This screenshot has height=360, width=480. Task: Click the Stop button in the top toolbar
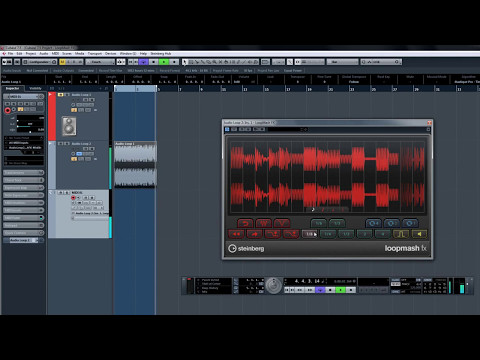click(x=154, y=62)
